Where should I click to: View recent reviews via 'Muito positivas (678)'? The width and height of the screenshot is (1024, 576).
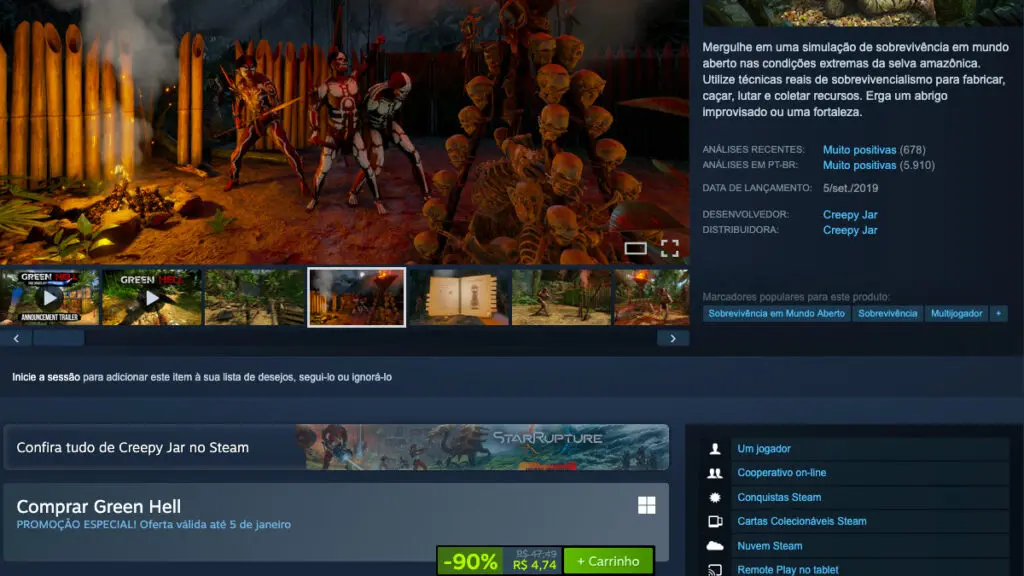click(x=860, y=149)
